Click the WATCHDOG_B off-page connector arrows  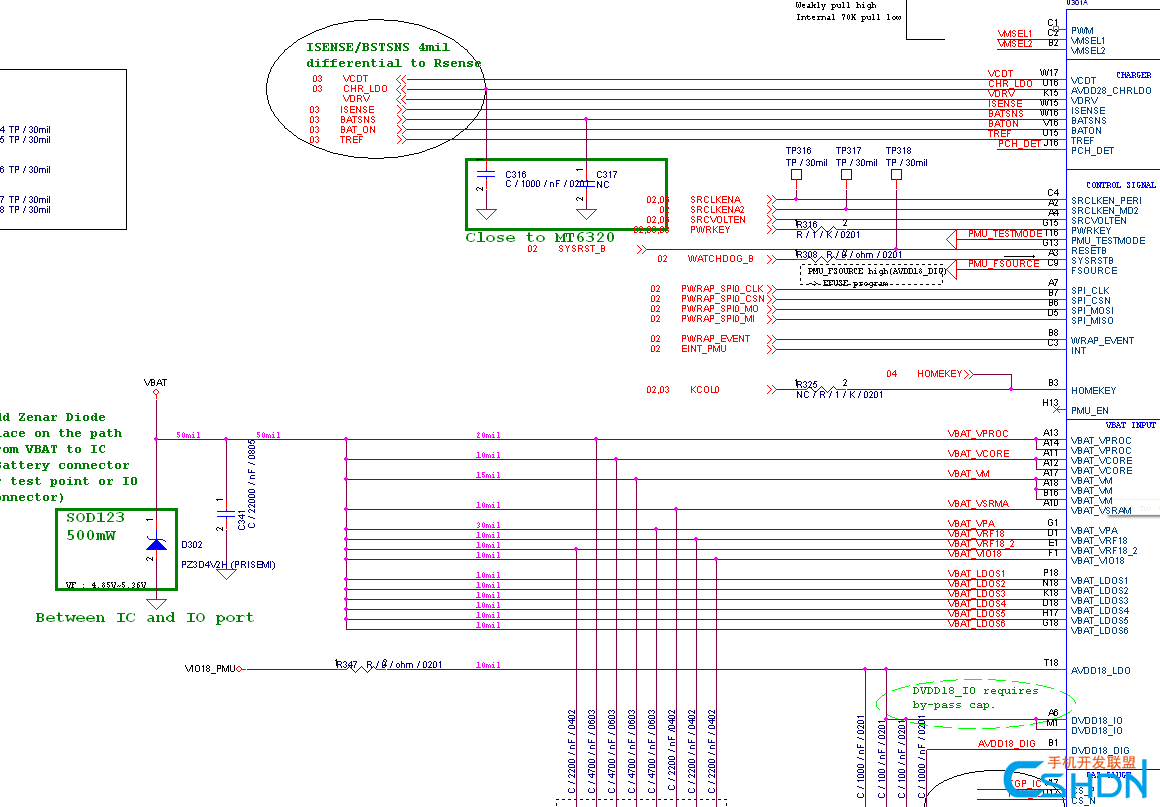772,260
